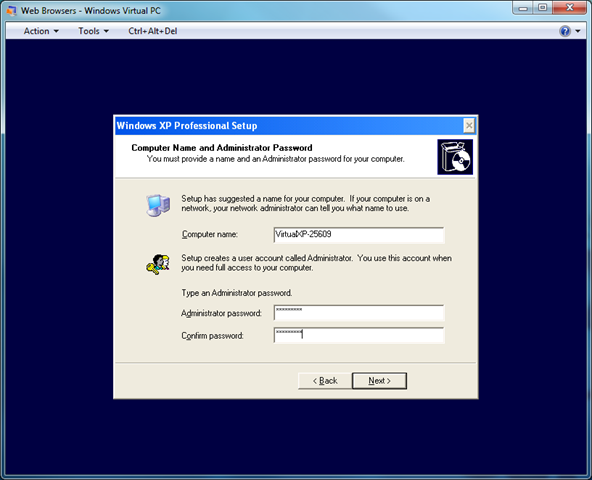Send Ctrl+Alt+Del to the virtual machine
Image resolution: width=592 pixels, height=480 pixels.
pyautogui.click(x=153, y=31)
